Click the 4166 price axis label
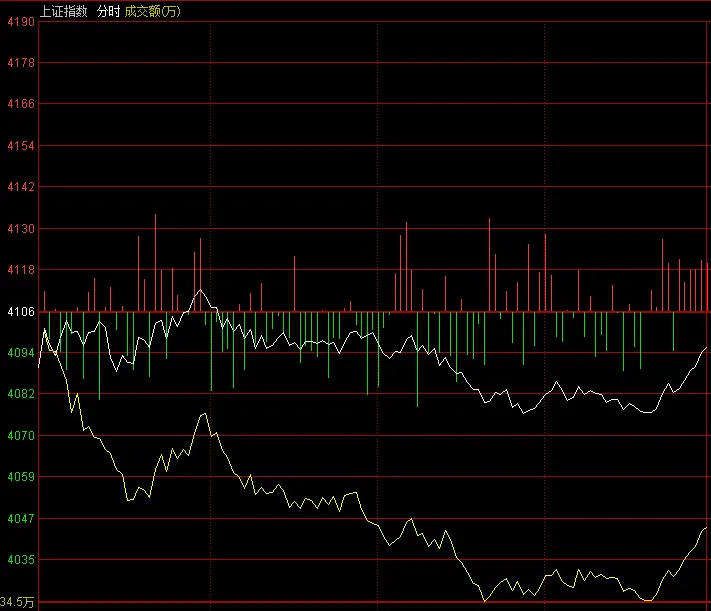The image size is (711, 611). coord(21,104)
